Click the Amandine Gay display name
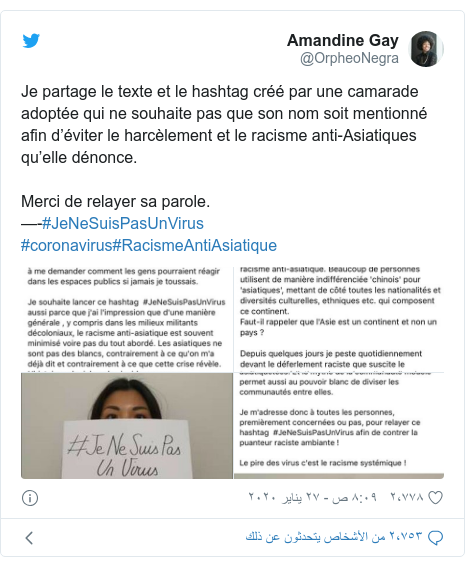The height and width of the screenshot is (567, 465). point(343,40)
